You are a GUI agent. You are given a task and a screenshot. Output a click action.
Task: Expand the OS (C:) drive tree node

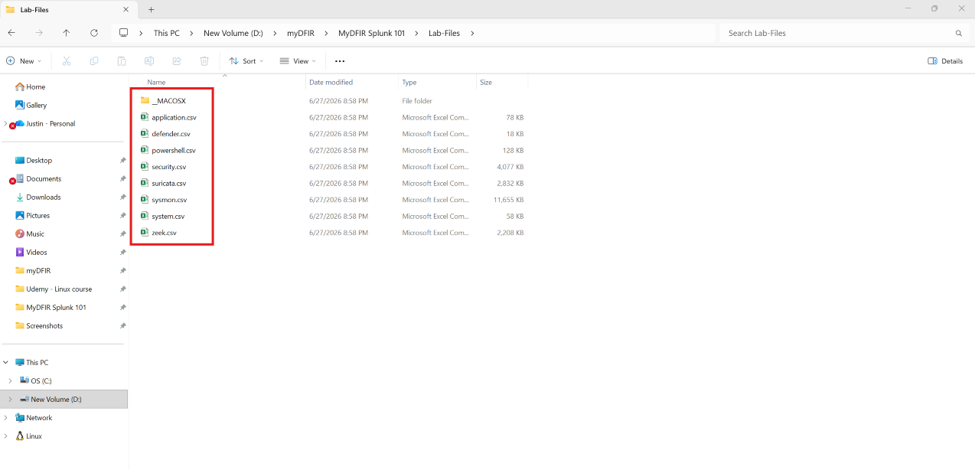9,380
